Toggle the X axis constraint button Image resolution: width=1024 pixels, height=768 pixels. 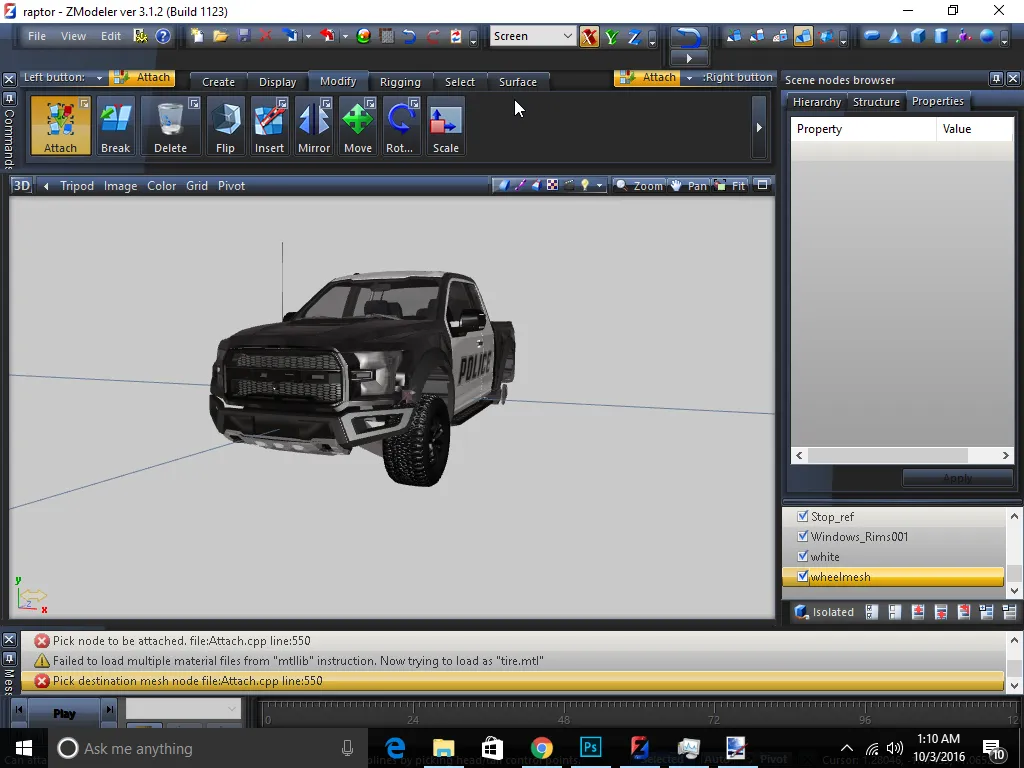tap(589, 37)
